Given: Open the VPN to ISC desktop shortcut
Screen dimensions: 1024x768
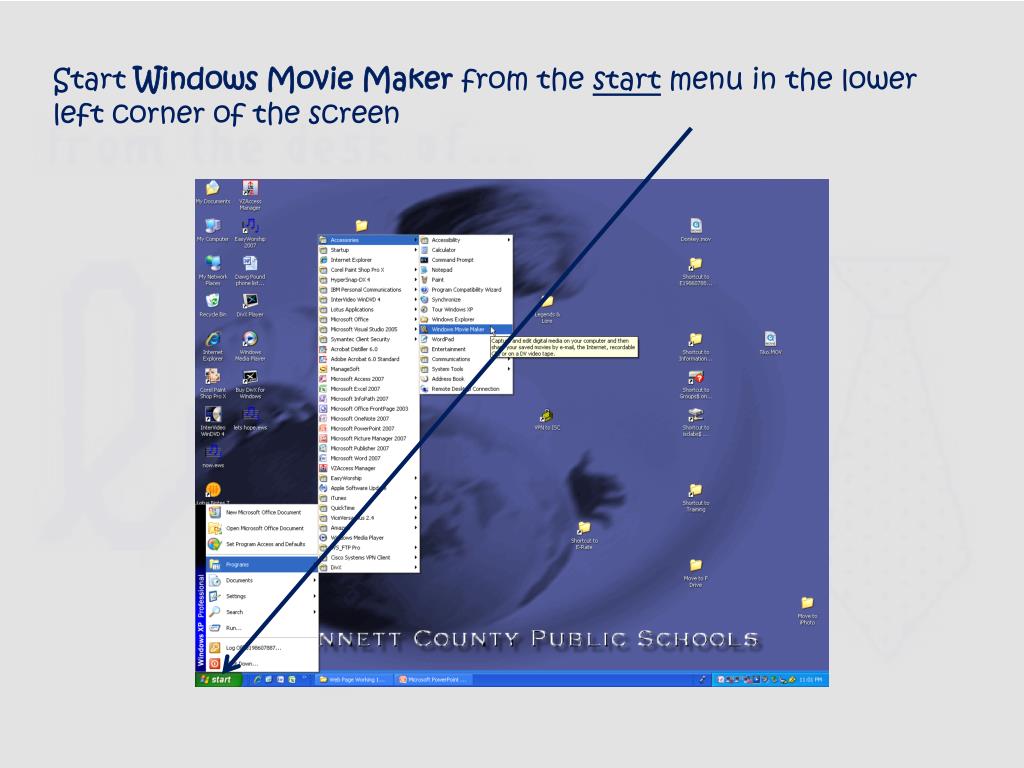Looking at the screenshot, I should pyautogui.click(x=547, y=419).
